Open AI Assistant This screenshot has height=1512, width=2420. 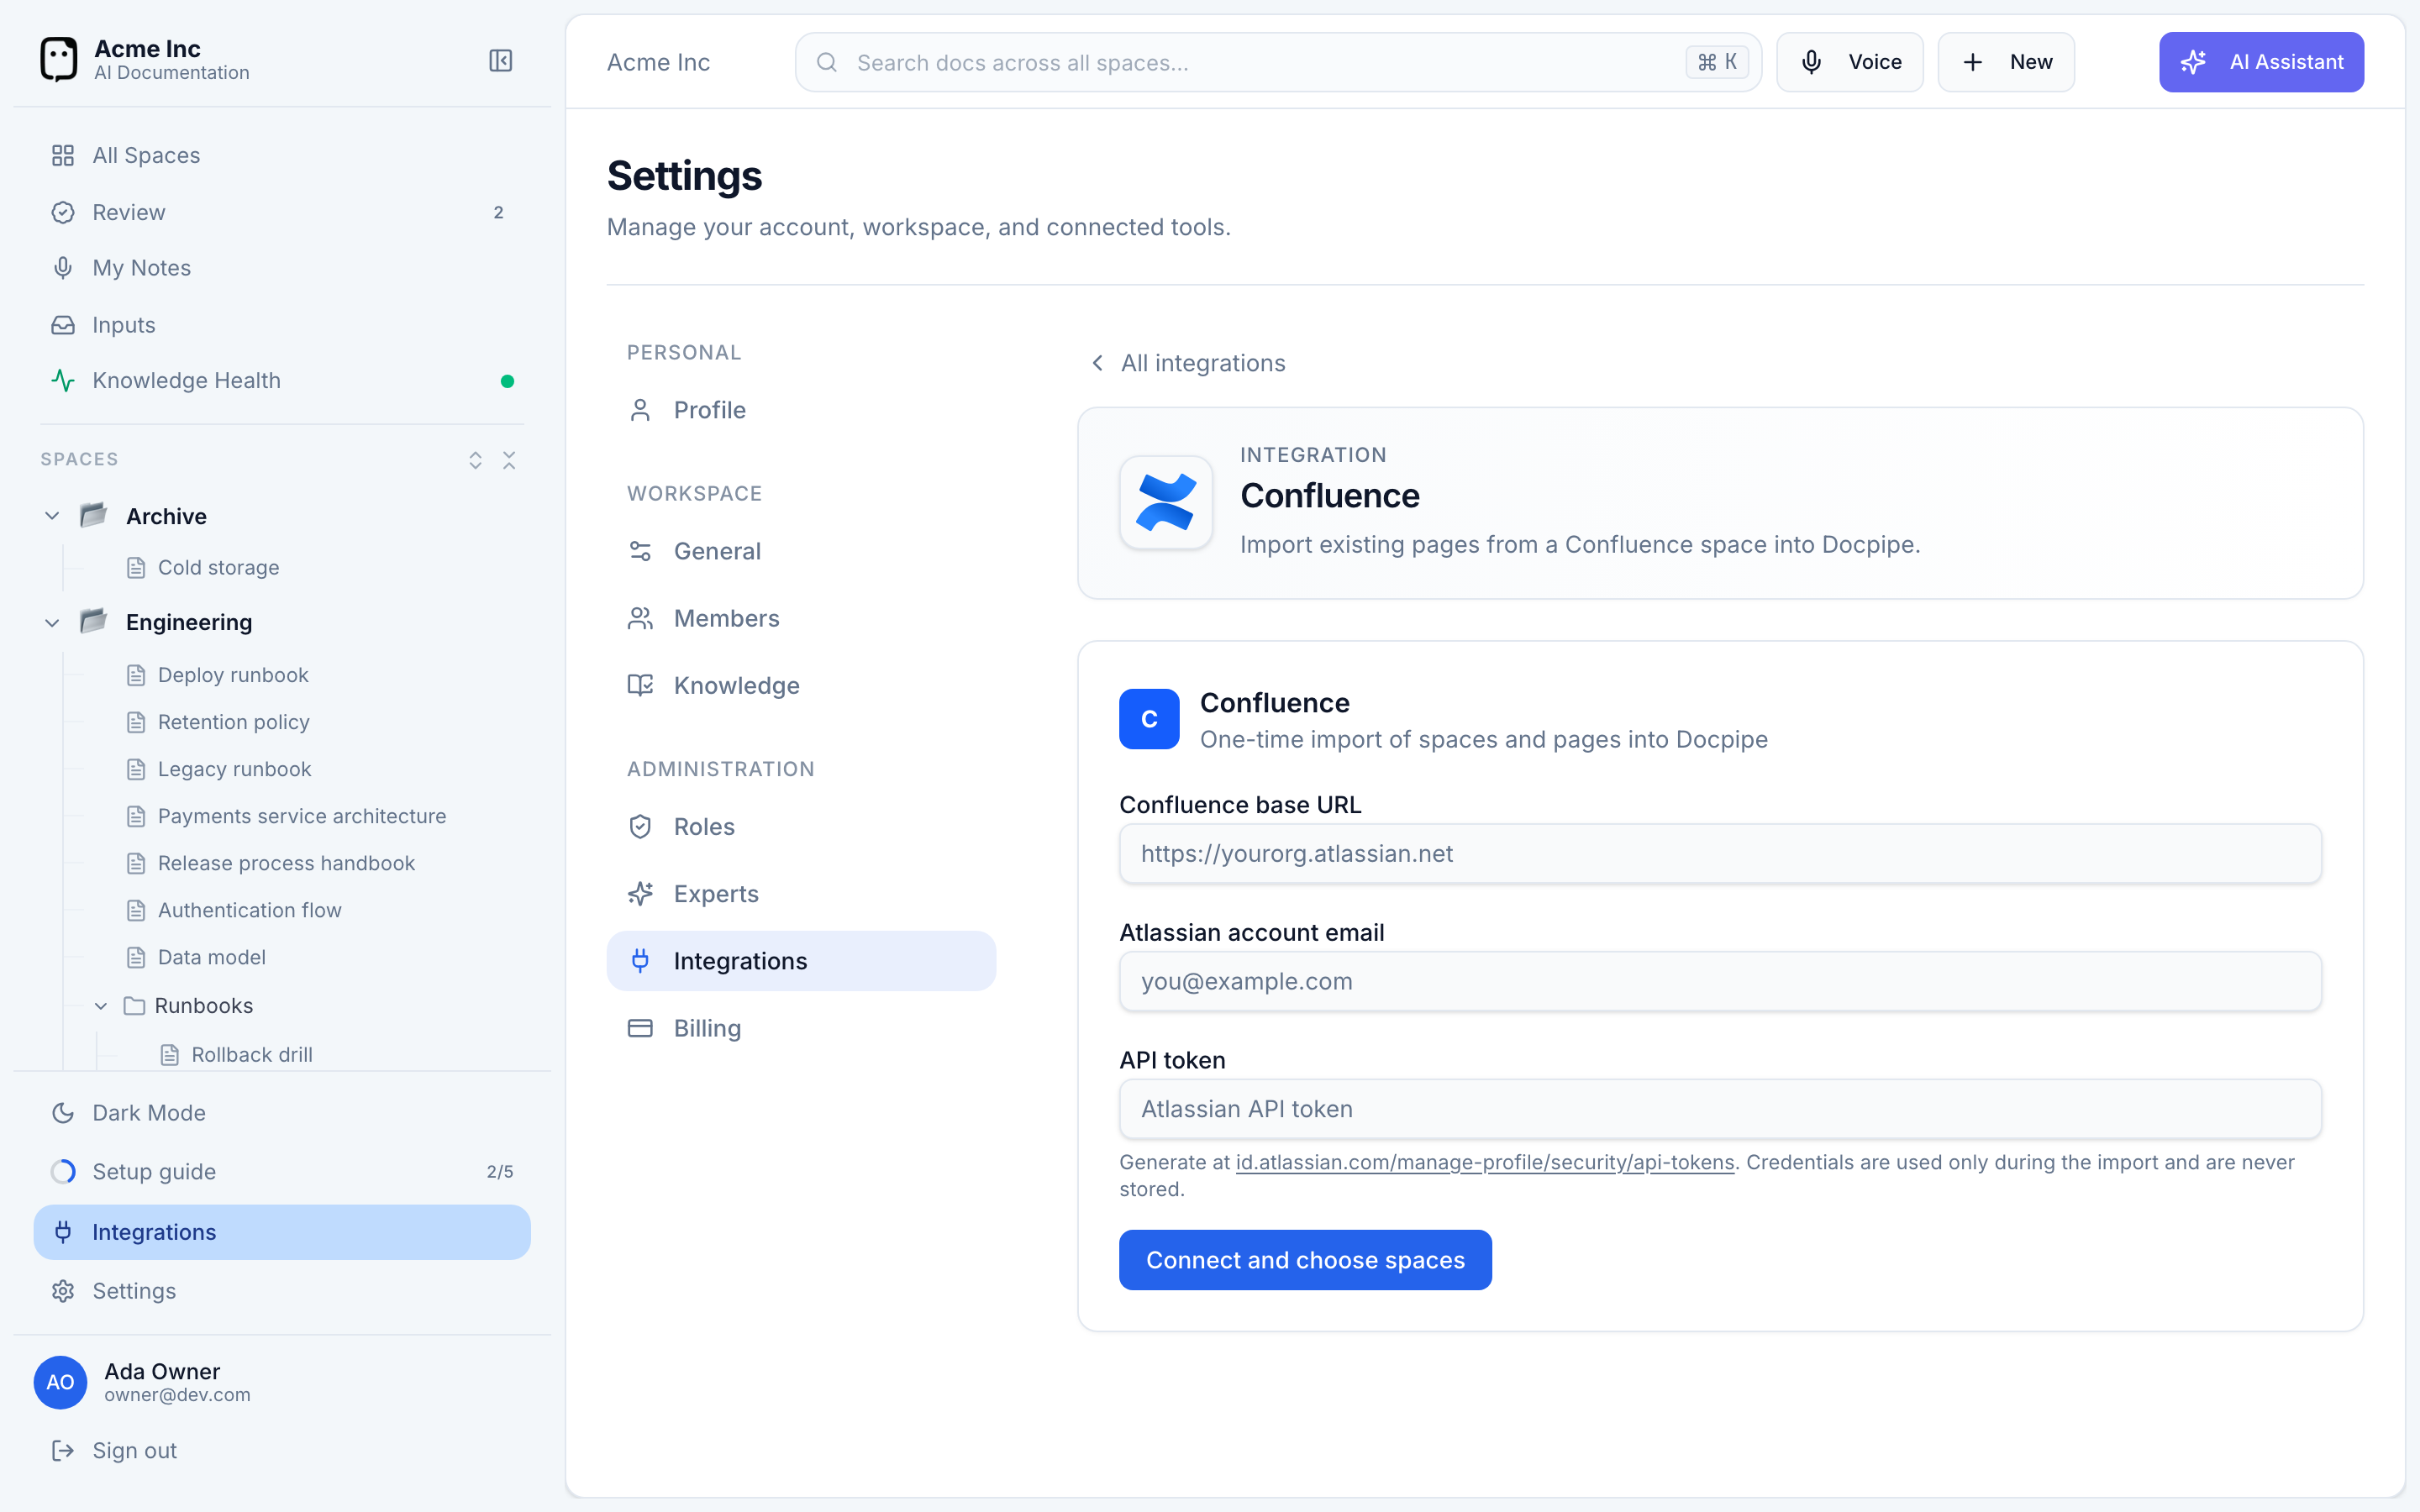[x=2261, y=62]
